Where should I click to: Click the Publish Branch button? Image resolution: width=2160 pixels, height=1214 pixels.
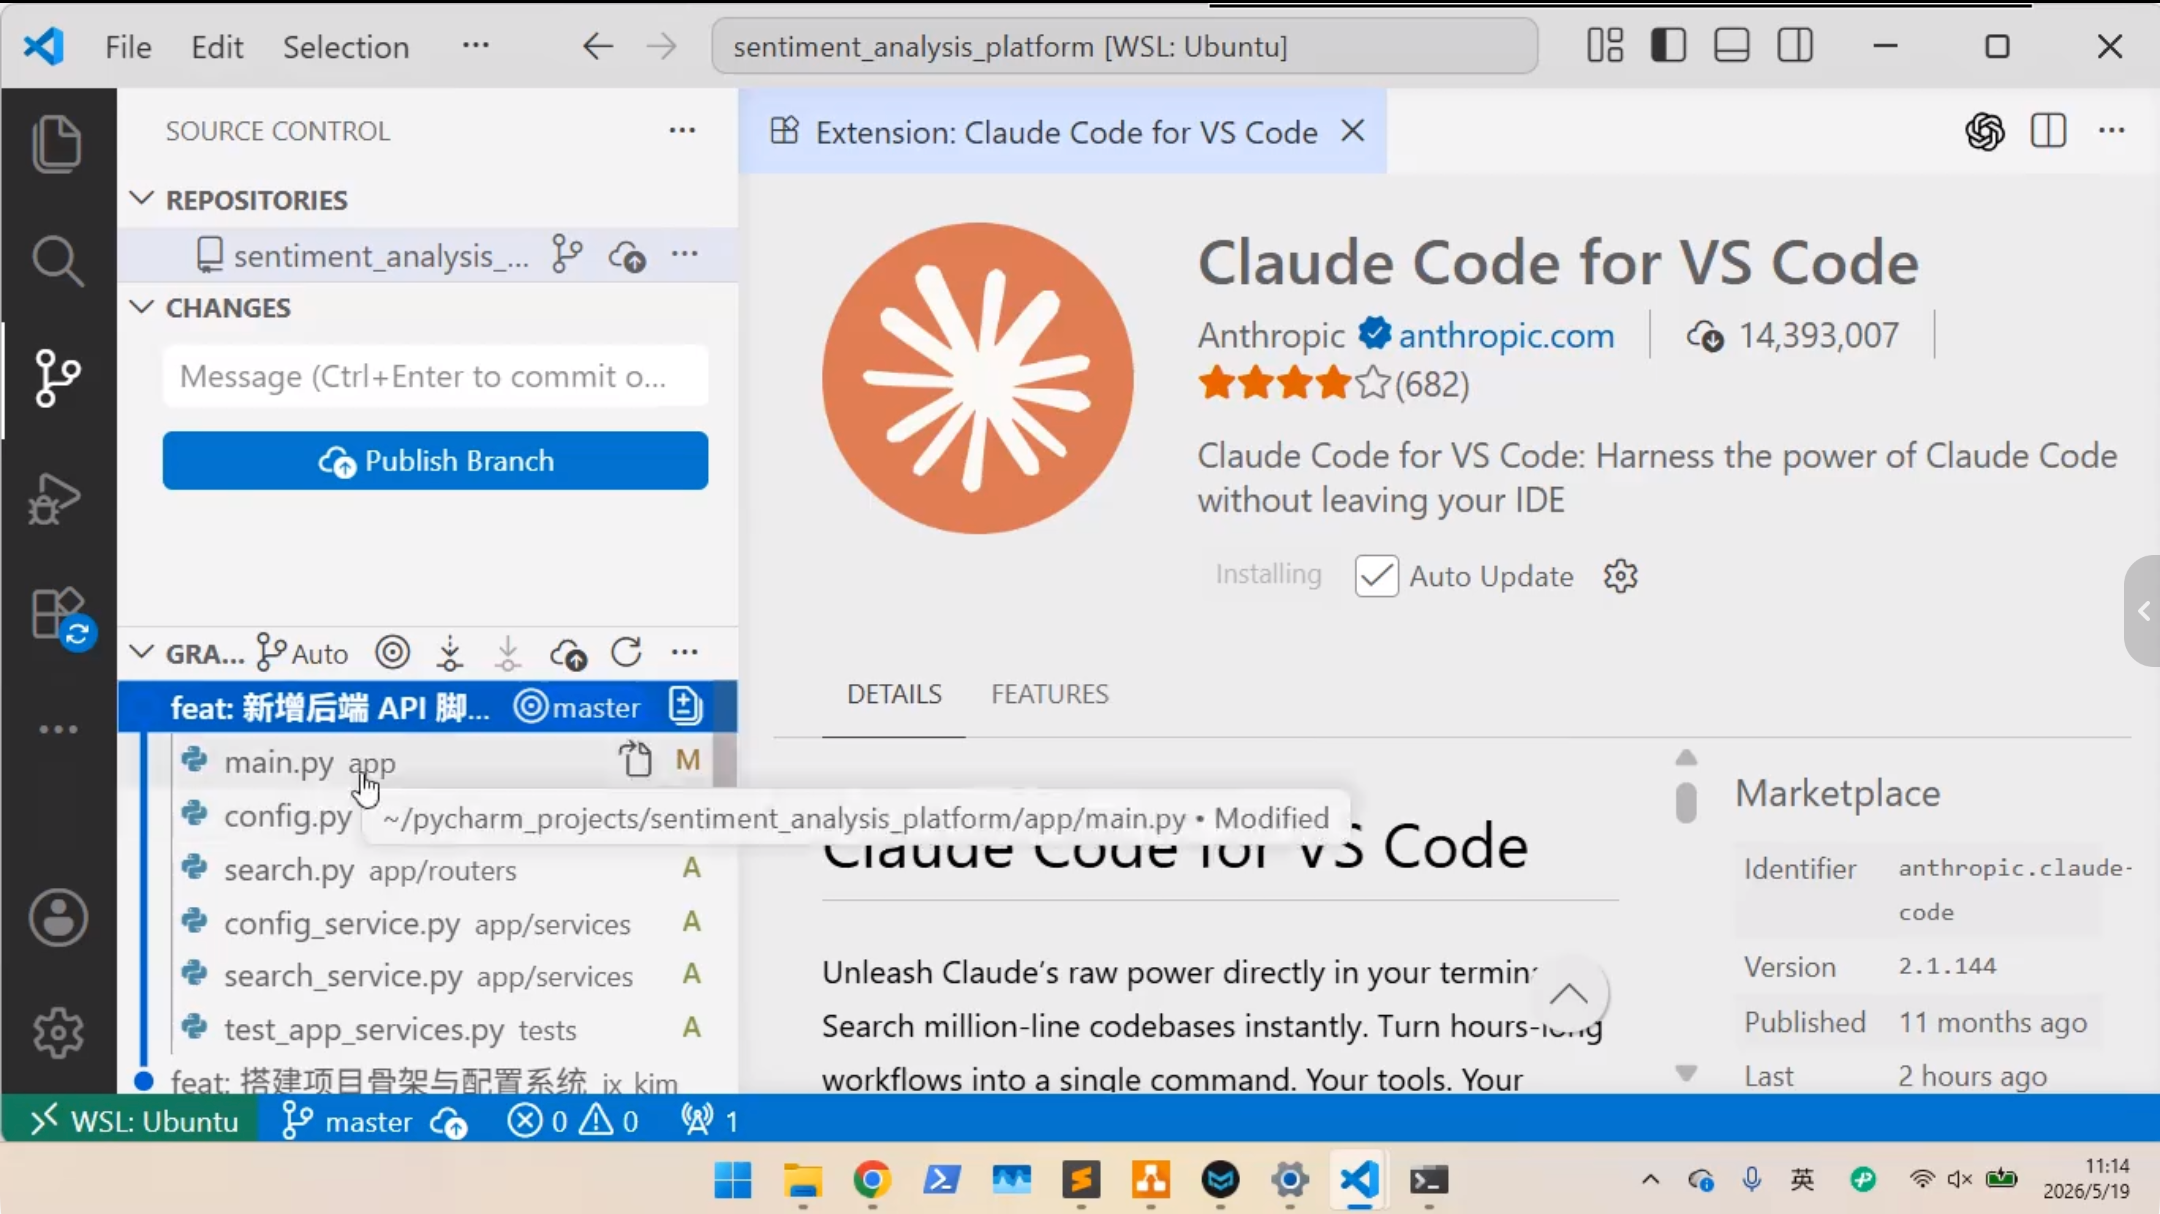[435, 461]
